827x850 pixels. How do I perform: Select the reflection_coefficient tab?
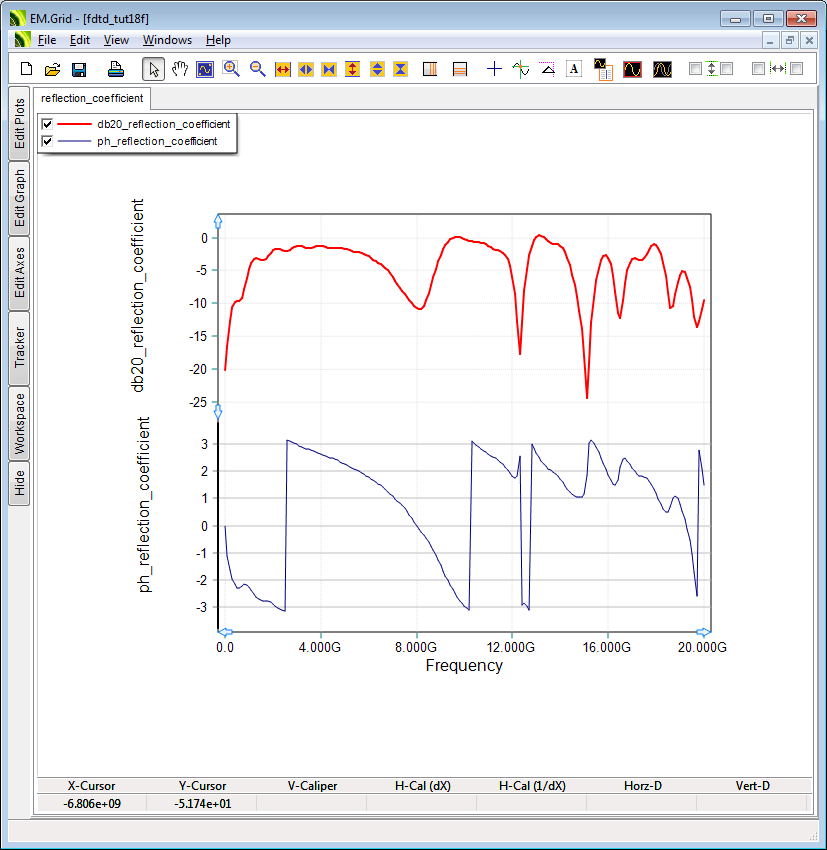pos(93,98)
